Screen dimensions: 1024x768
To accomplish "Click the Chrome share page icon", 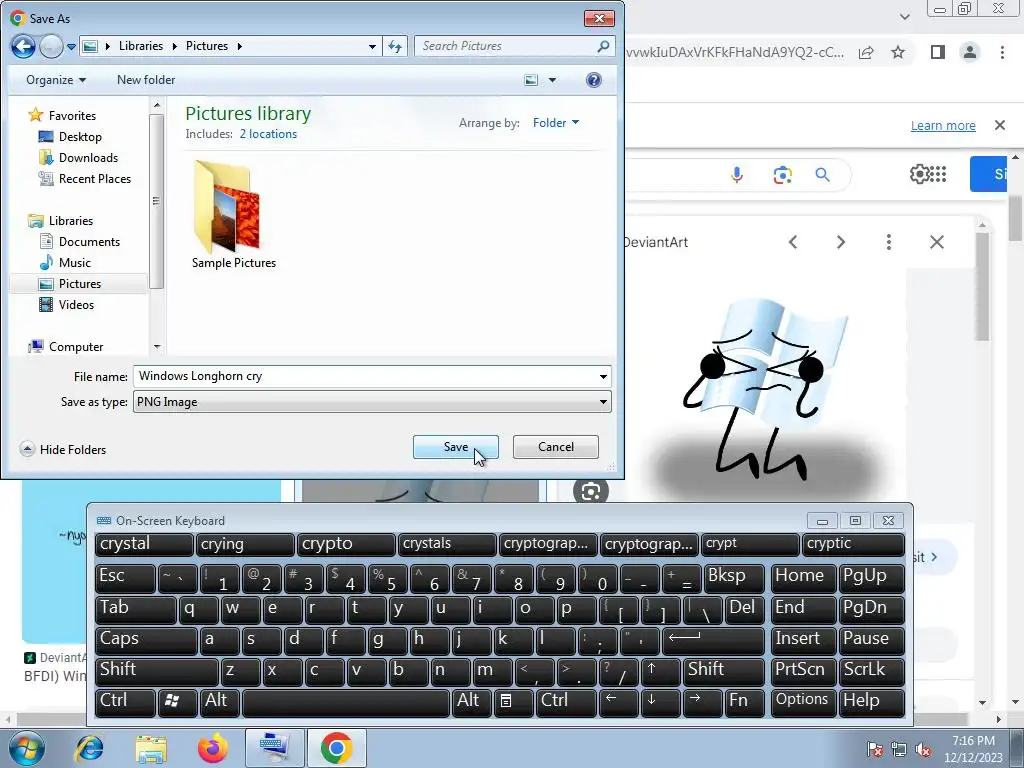I will (866, 52).
